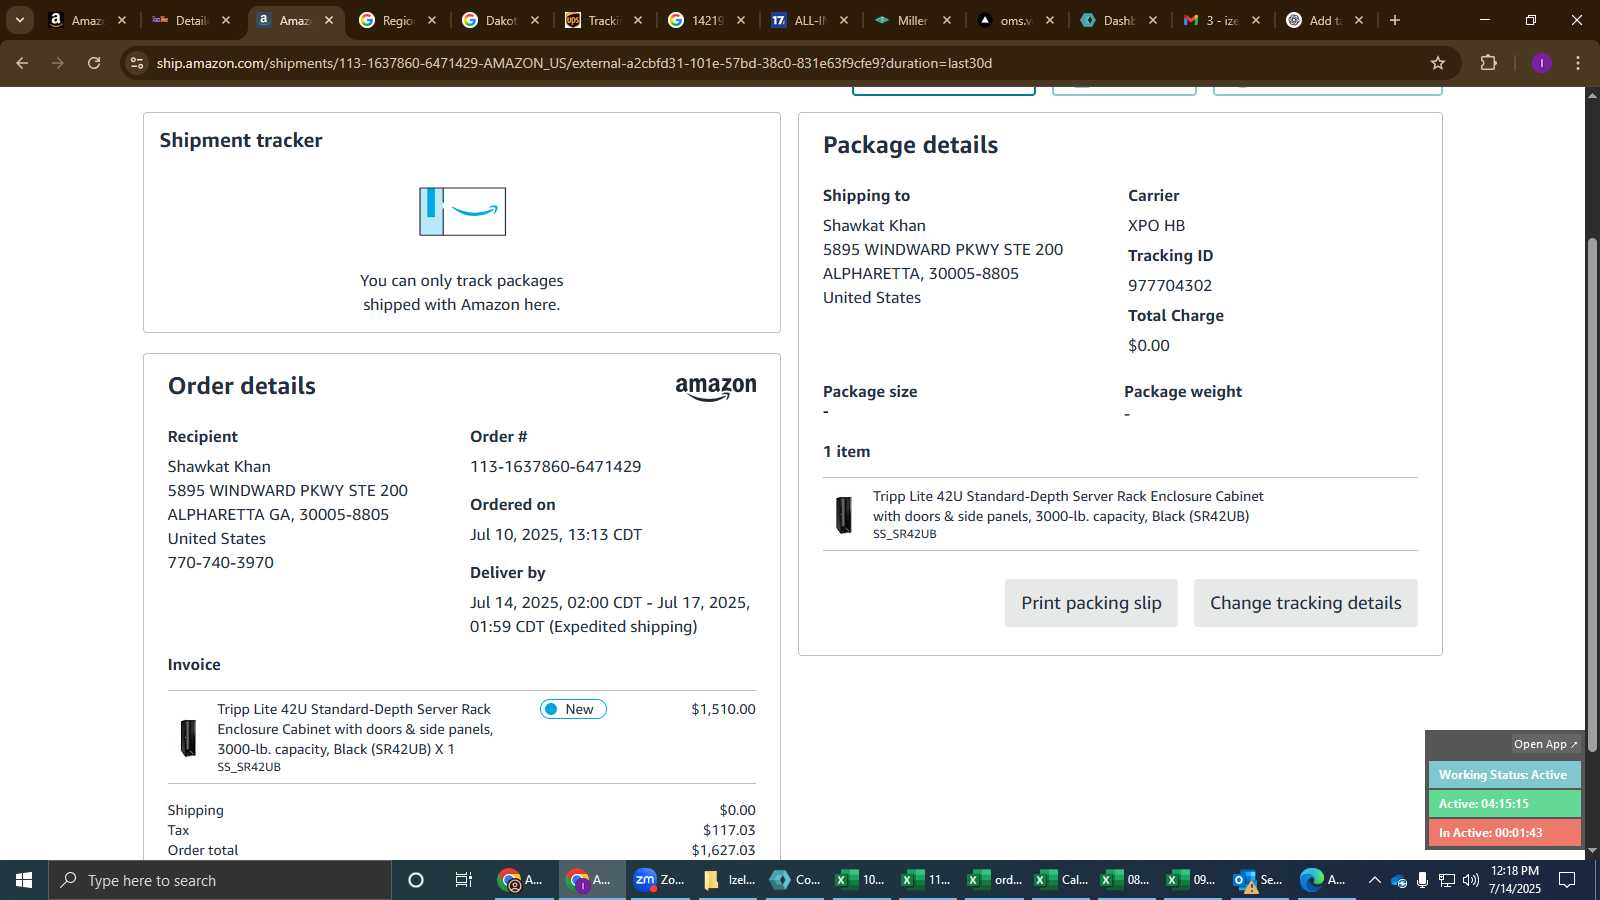The width and height of the screenshot is (1600, 900).
Task: Reload the Amazon shipment page
Action: 94,63
